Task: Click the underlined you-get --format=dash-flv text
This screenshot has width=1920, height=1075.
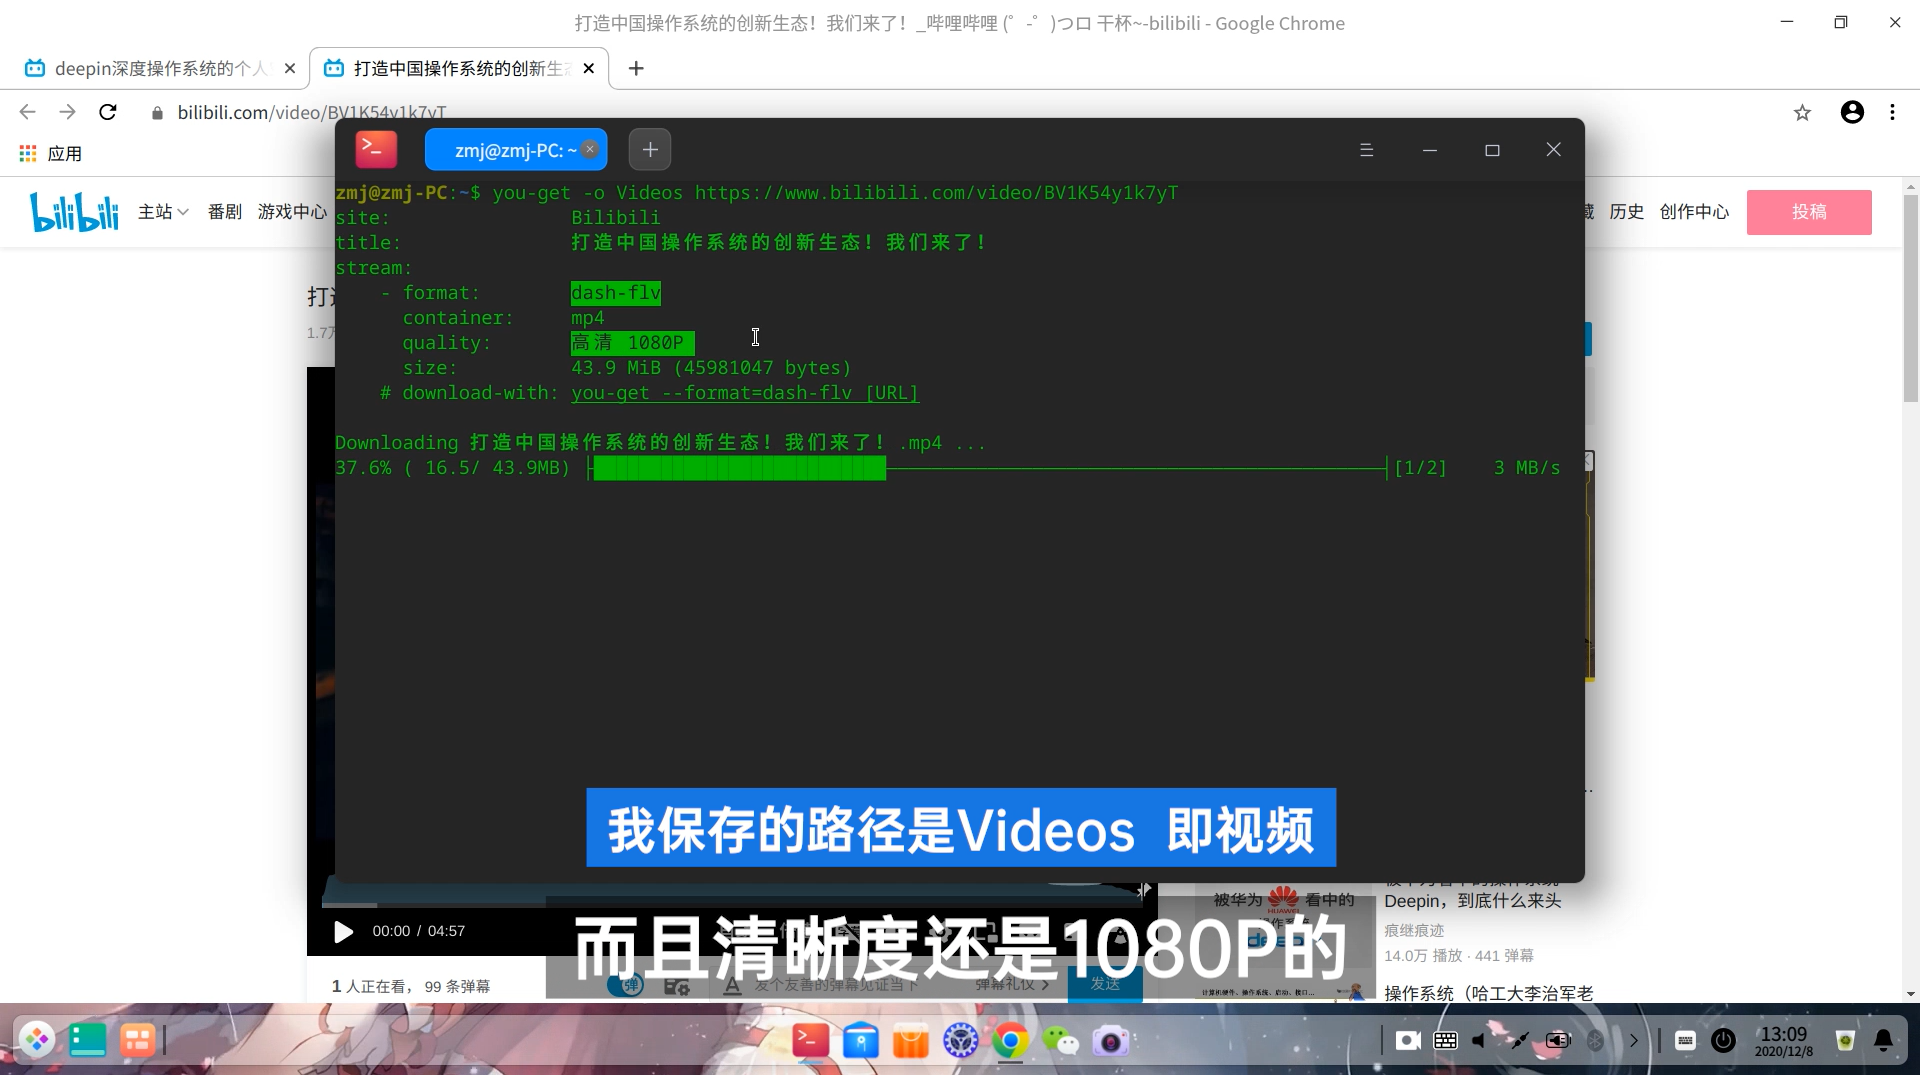Action: 745,393
